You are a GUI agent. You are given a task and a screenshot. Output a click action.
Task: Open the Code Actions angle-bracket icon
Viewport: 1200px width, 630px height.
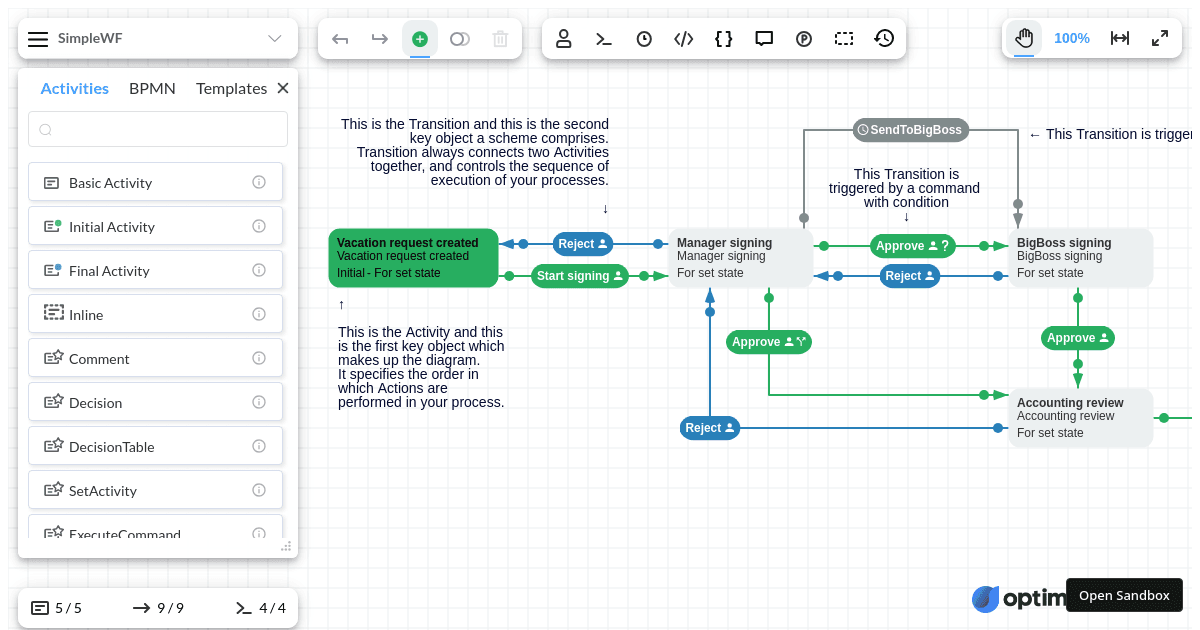[x=684, y=39]
